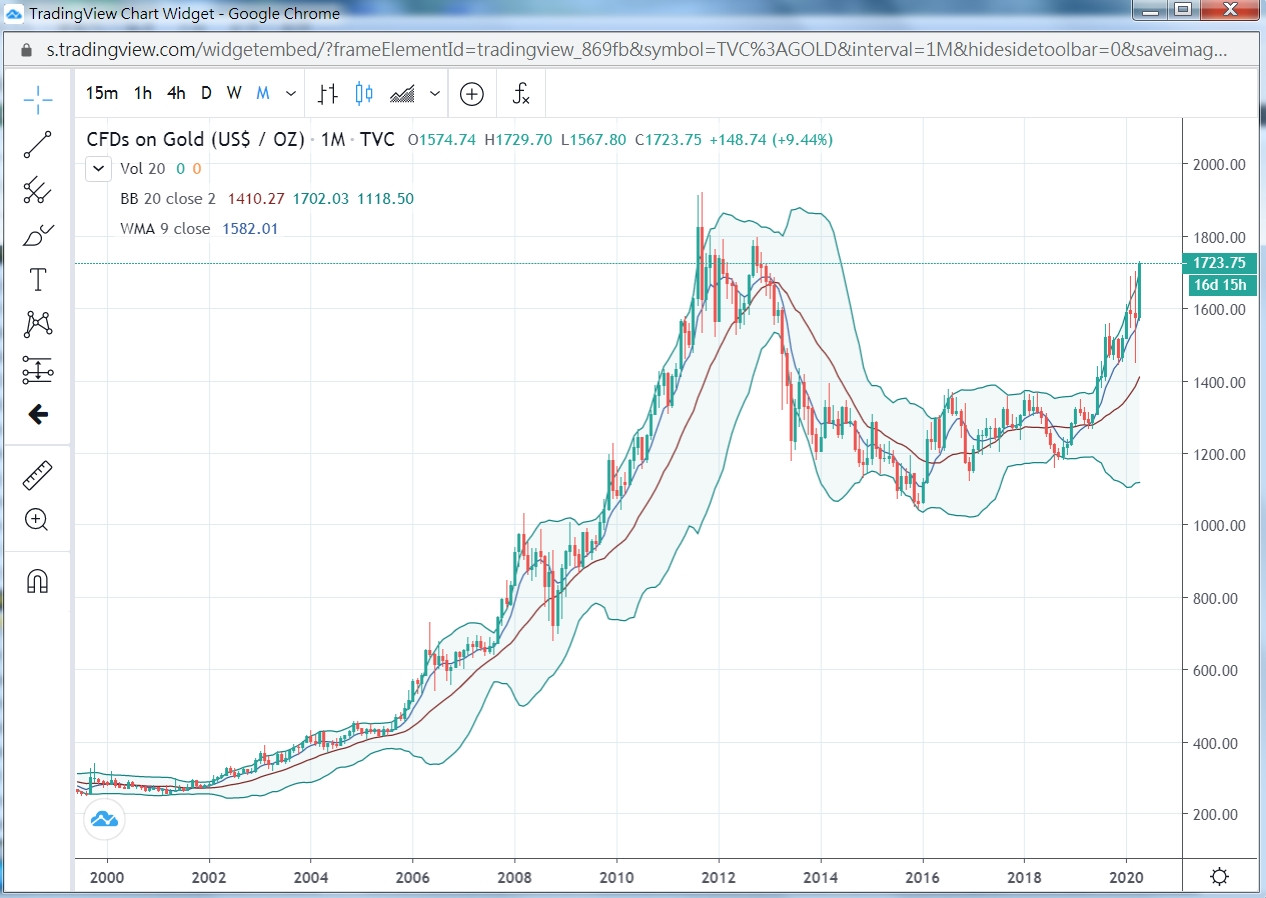Image resolution: width=1266 pixels, height=898 pixels.
Task: Open the pitchfork drawing tool
Action: click(38, 189)
